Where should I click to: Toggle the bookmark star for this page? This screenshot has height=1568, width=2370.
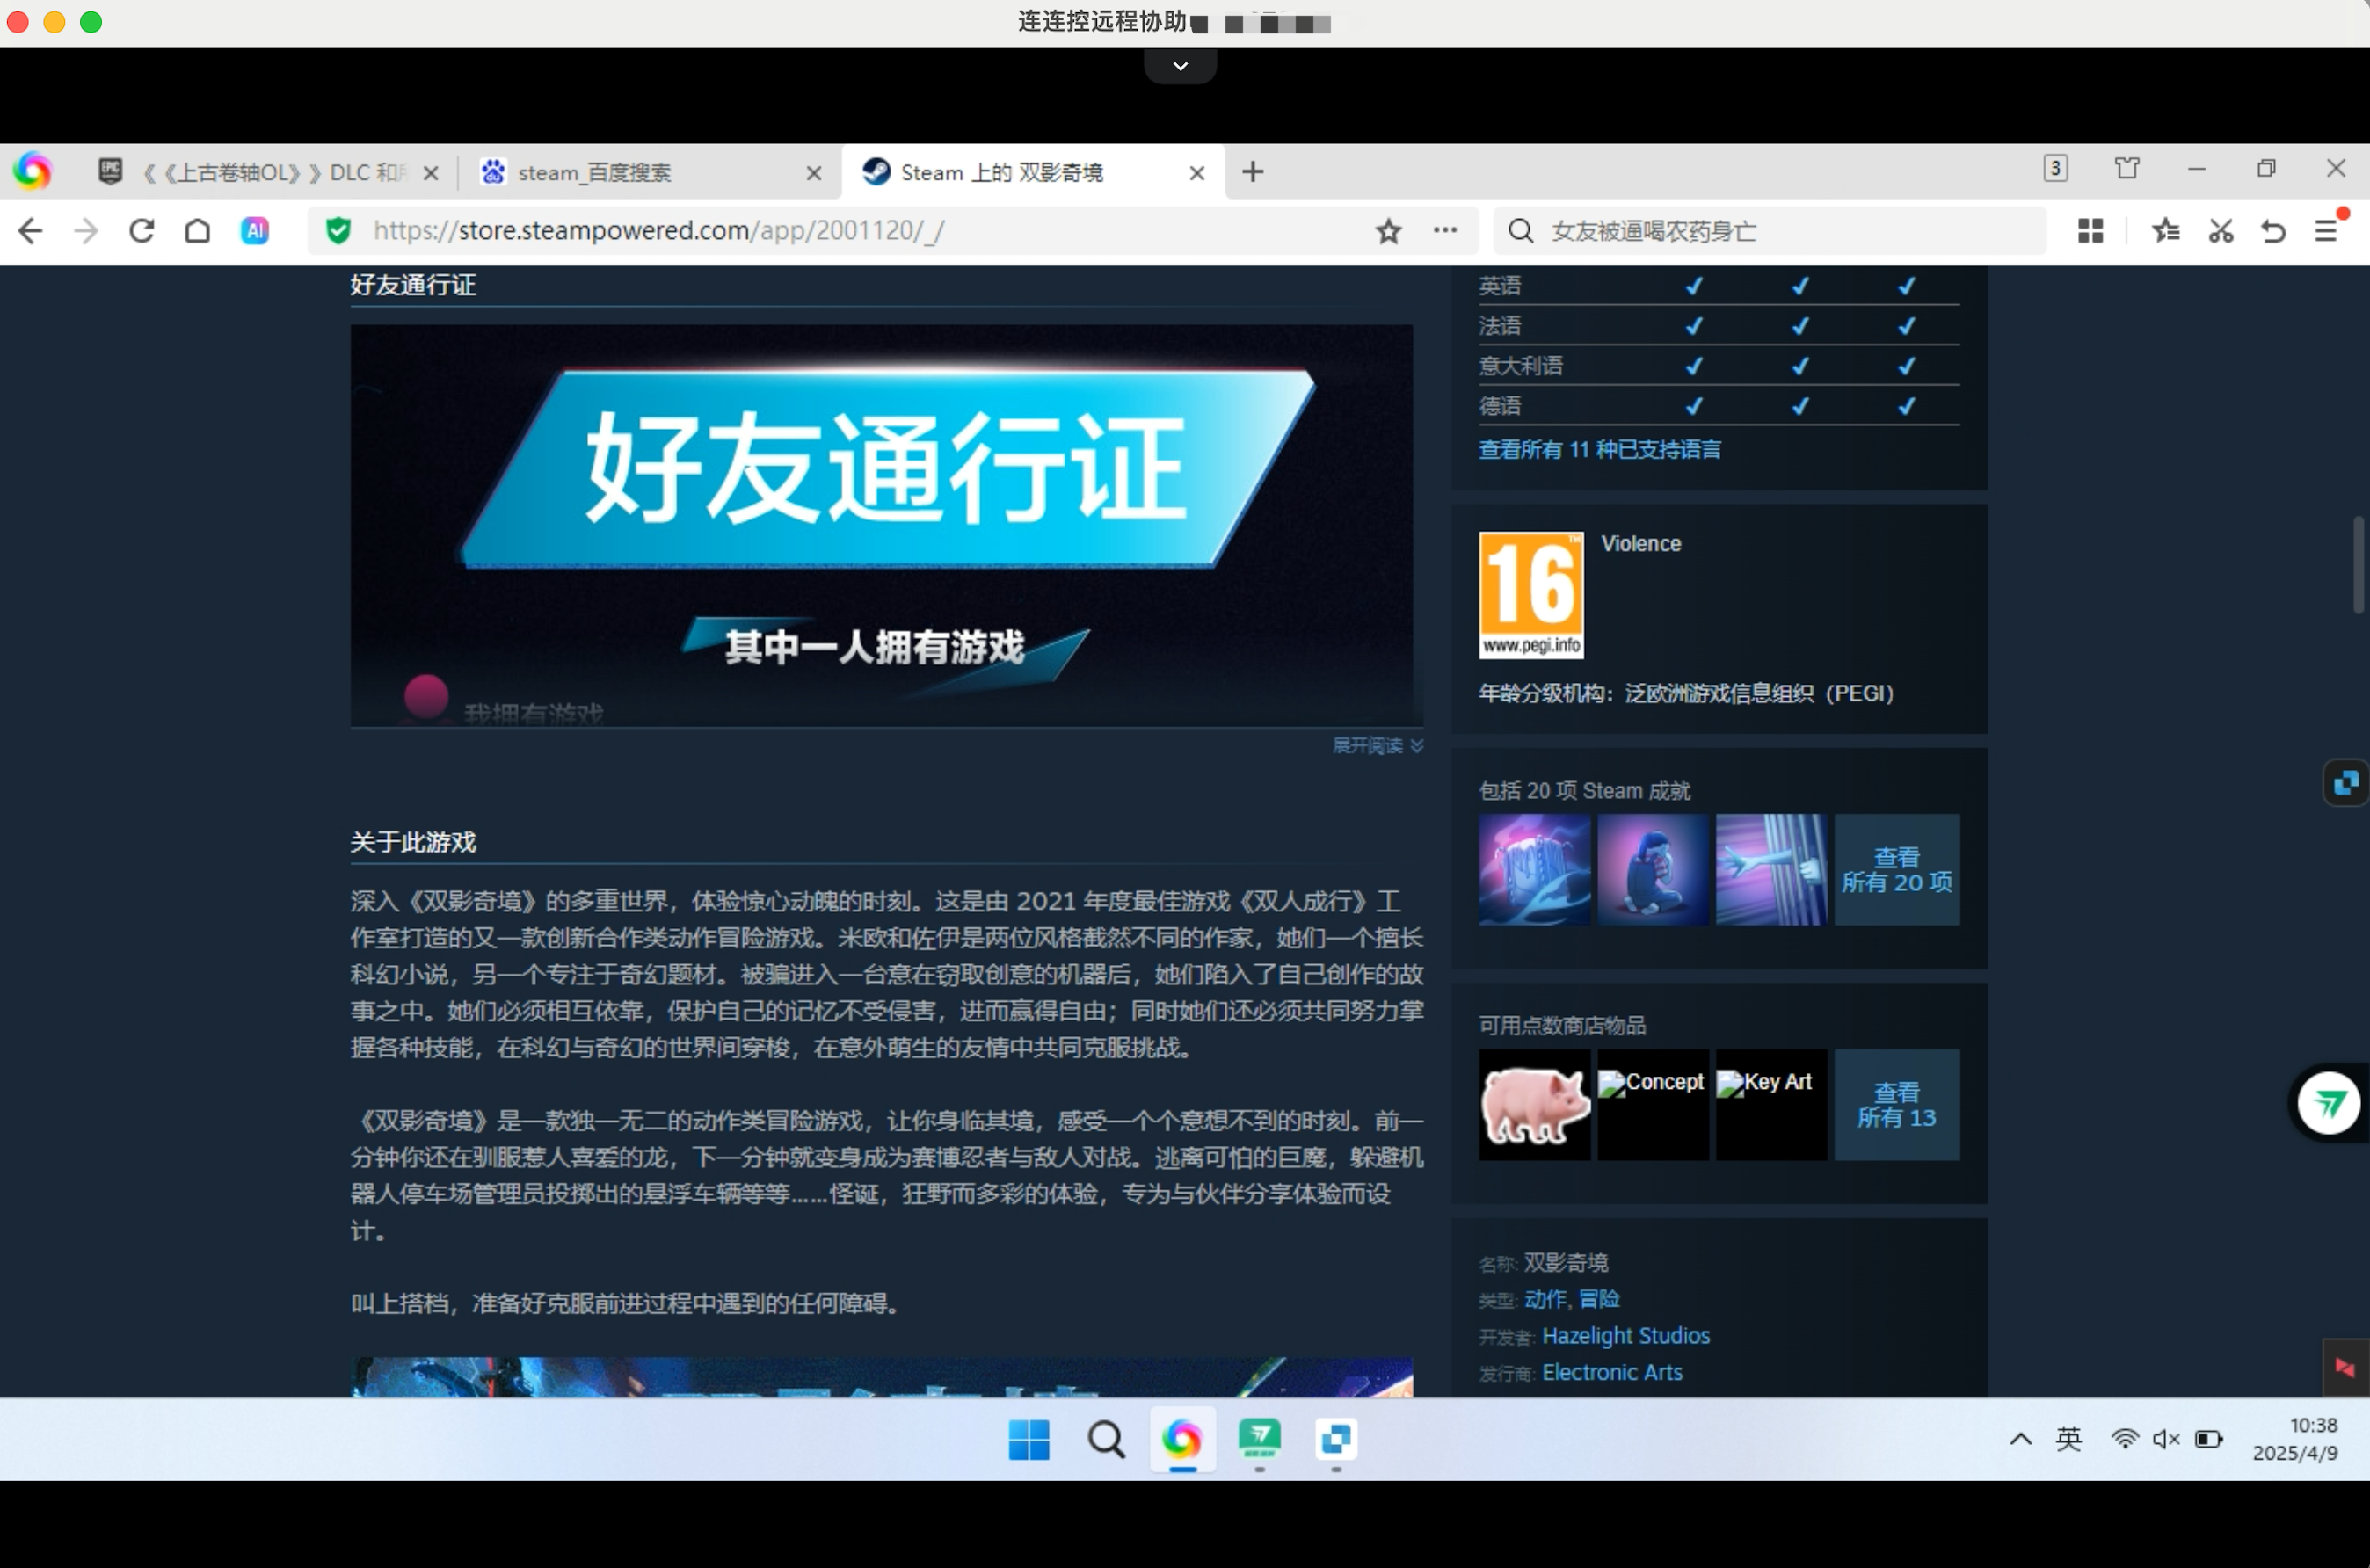coord(1388,230)
